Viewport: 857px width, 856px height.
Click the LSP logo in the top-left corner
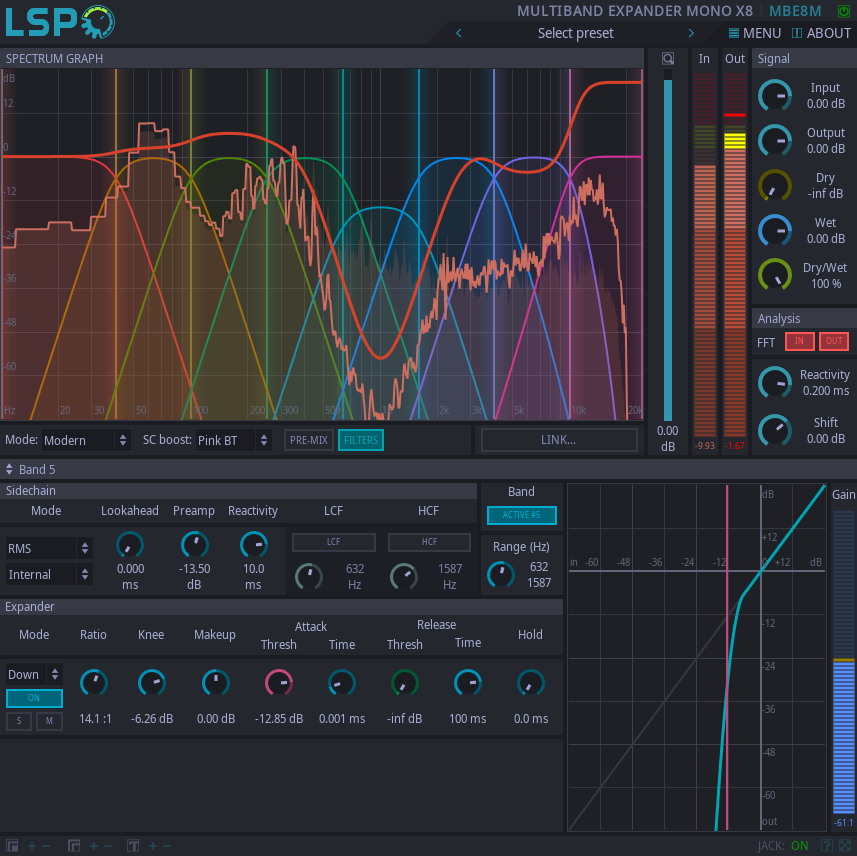click(x=60, y=21)
